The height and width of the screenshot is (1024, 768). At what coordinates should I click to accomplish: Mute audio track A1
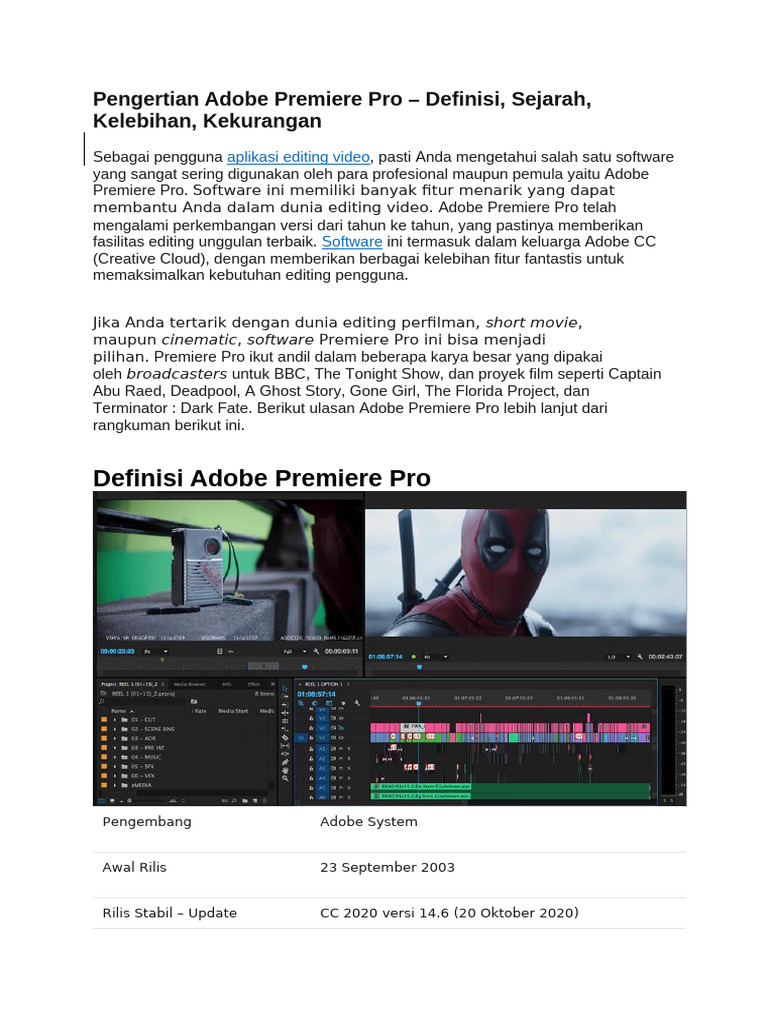click(x=341, y=749)
